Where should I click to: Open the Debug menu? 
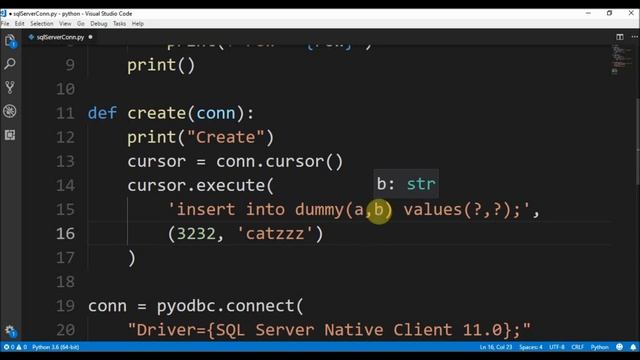click(98, 24)
